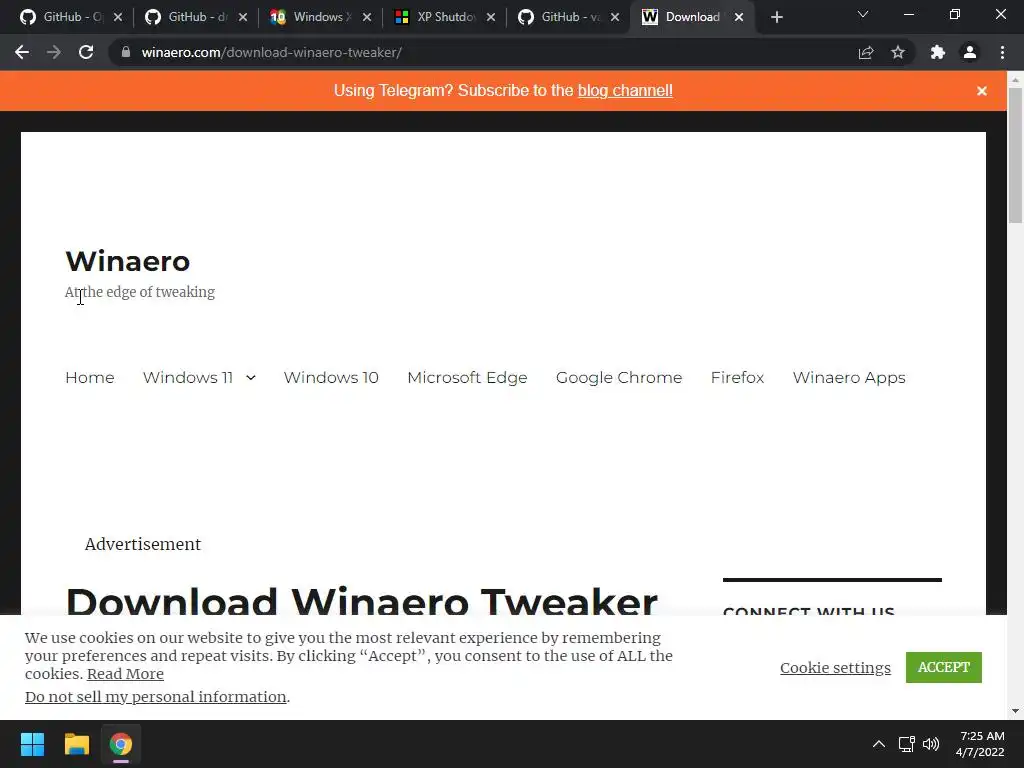Close the Windows X tab
1024x768 pixels.
[x=367, y=18]
